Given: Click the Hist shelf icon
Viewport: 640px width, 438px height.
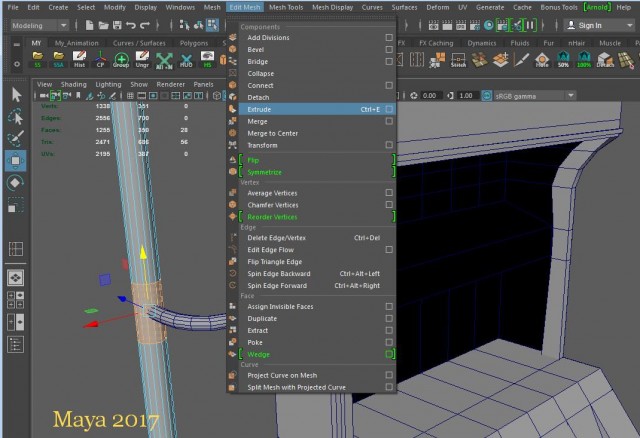Looking at the screenshot, I should [79, 59].
